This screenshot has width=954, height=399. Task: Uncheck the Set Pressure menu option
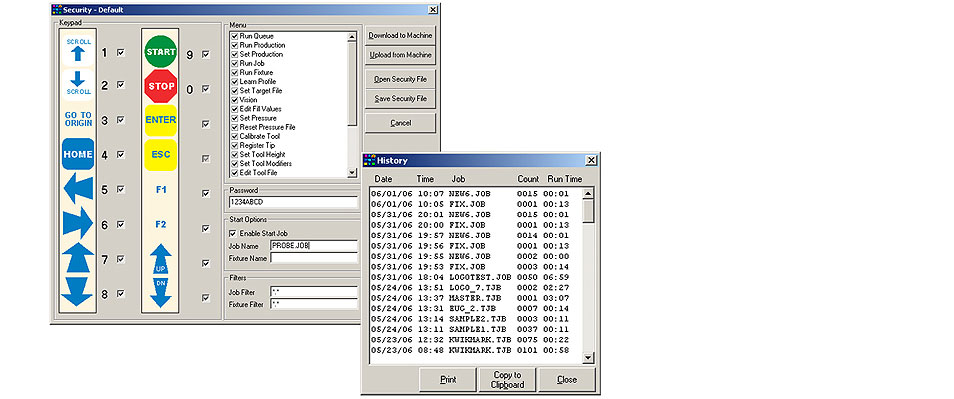234,119
